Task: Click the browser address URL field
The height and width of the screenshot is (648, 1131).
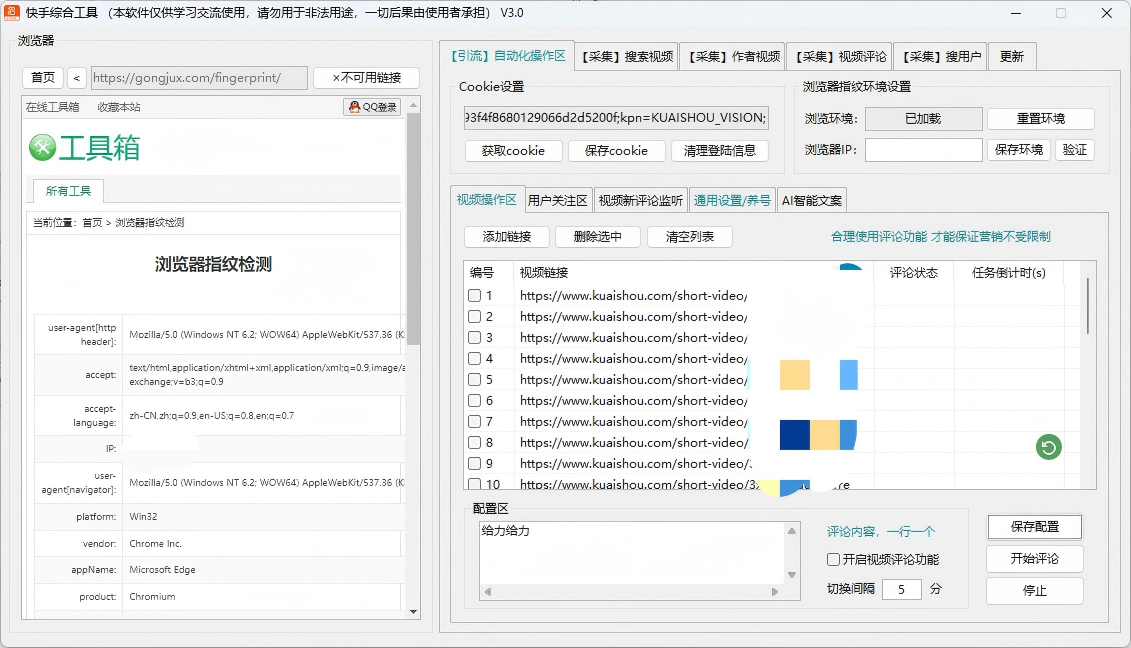Action: tap(199, 77)
